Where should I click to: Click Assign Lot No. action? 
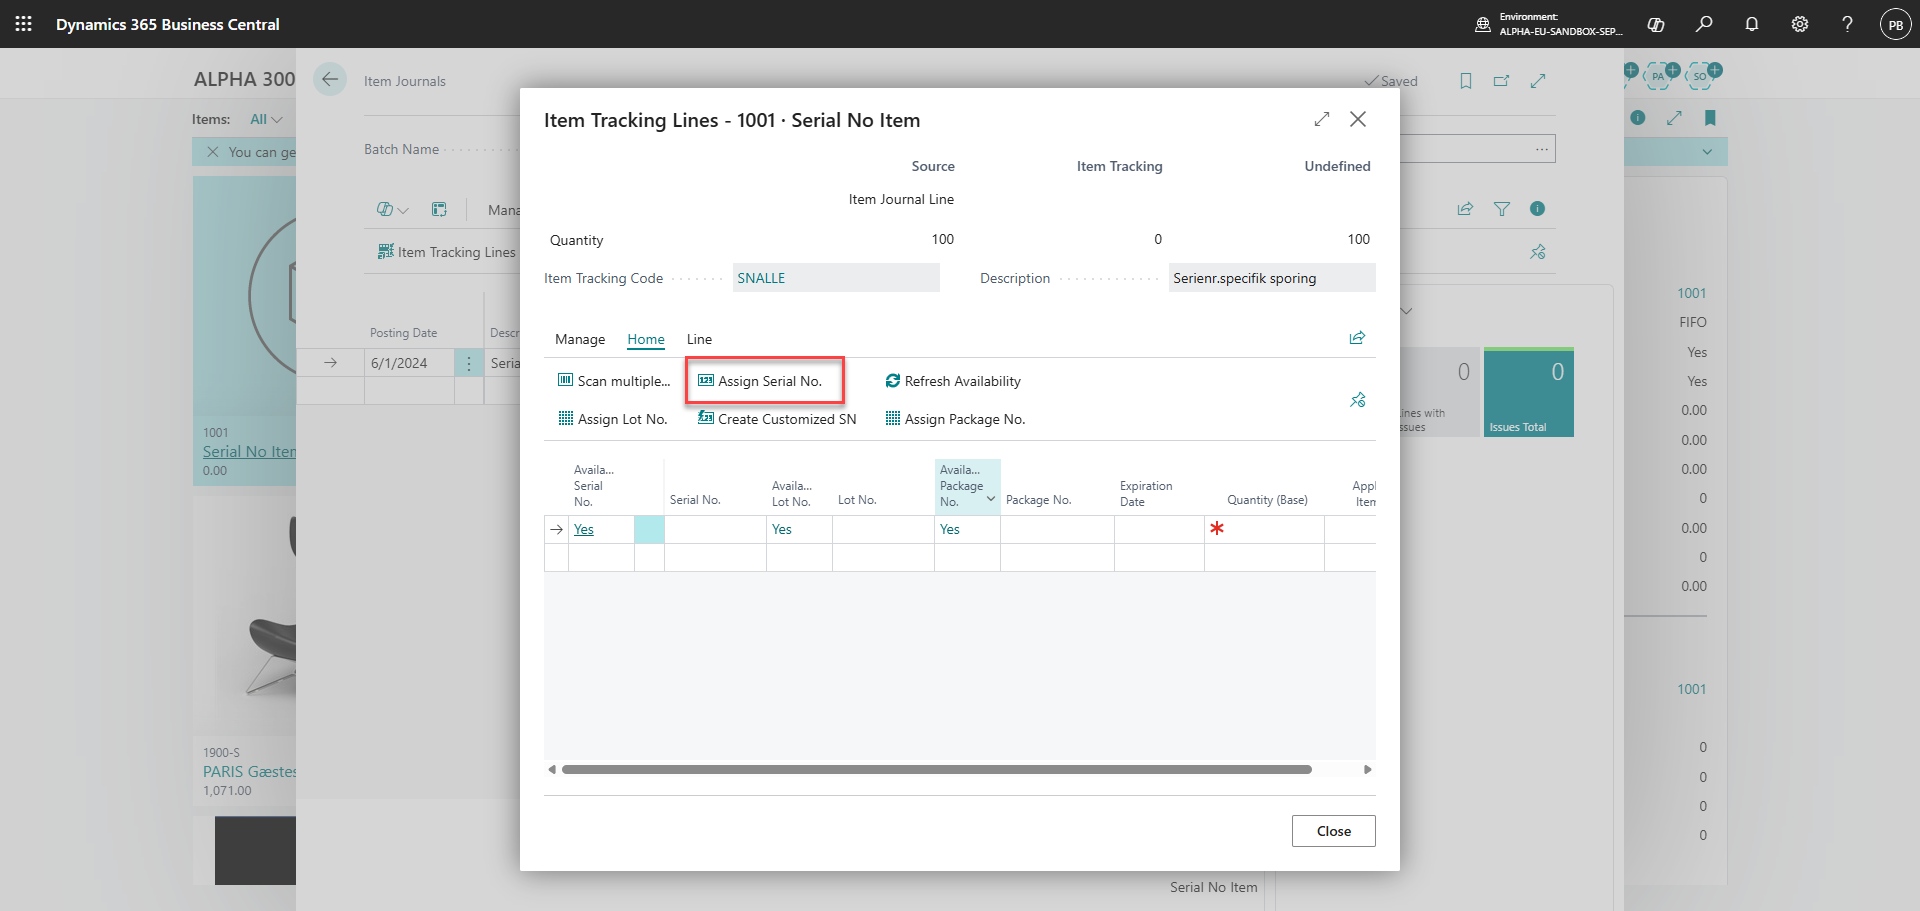613,419
